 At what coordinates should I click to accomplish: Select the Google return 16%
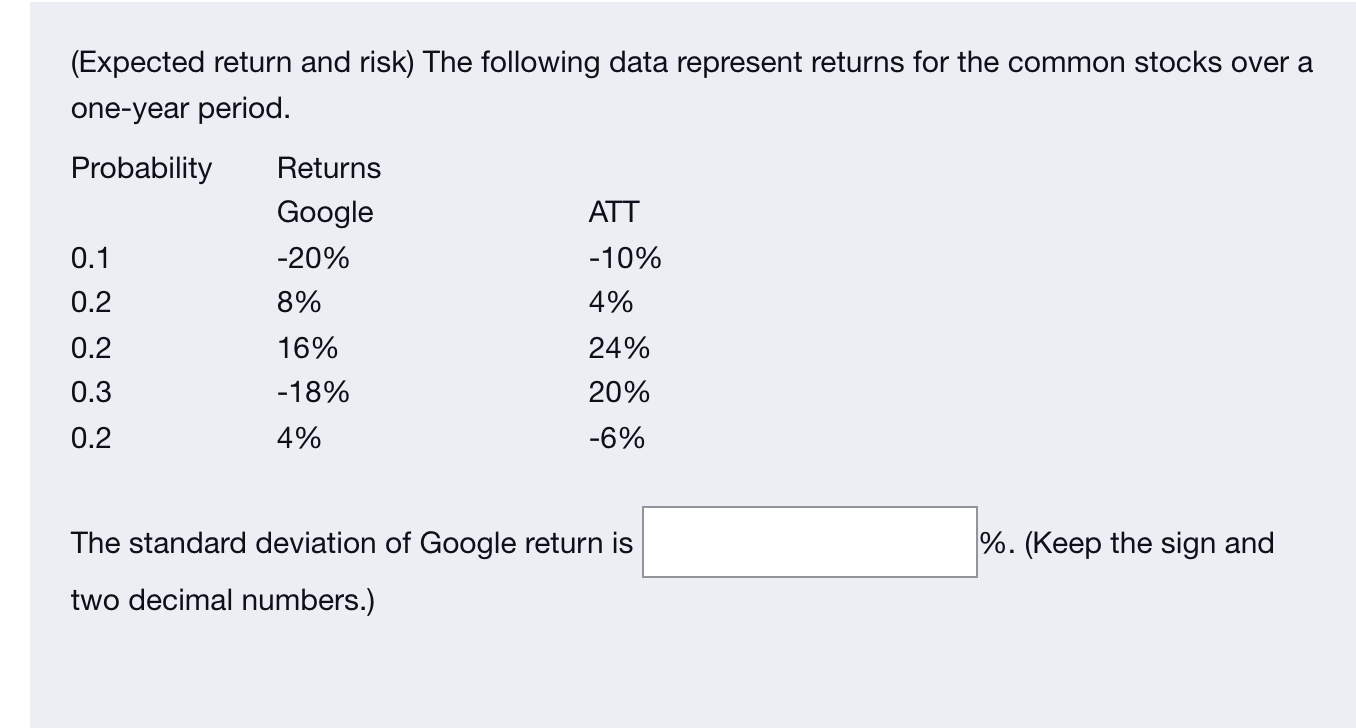point(307,347)
